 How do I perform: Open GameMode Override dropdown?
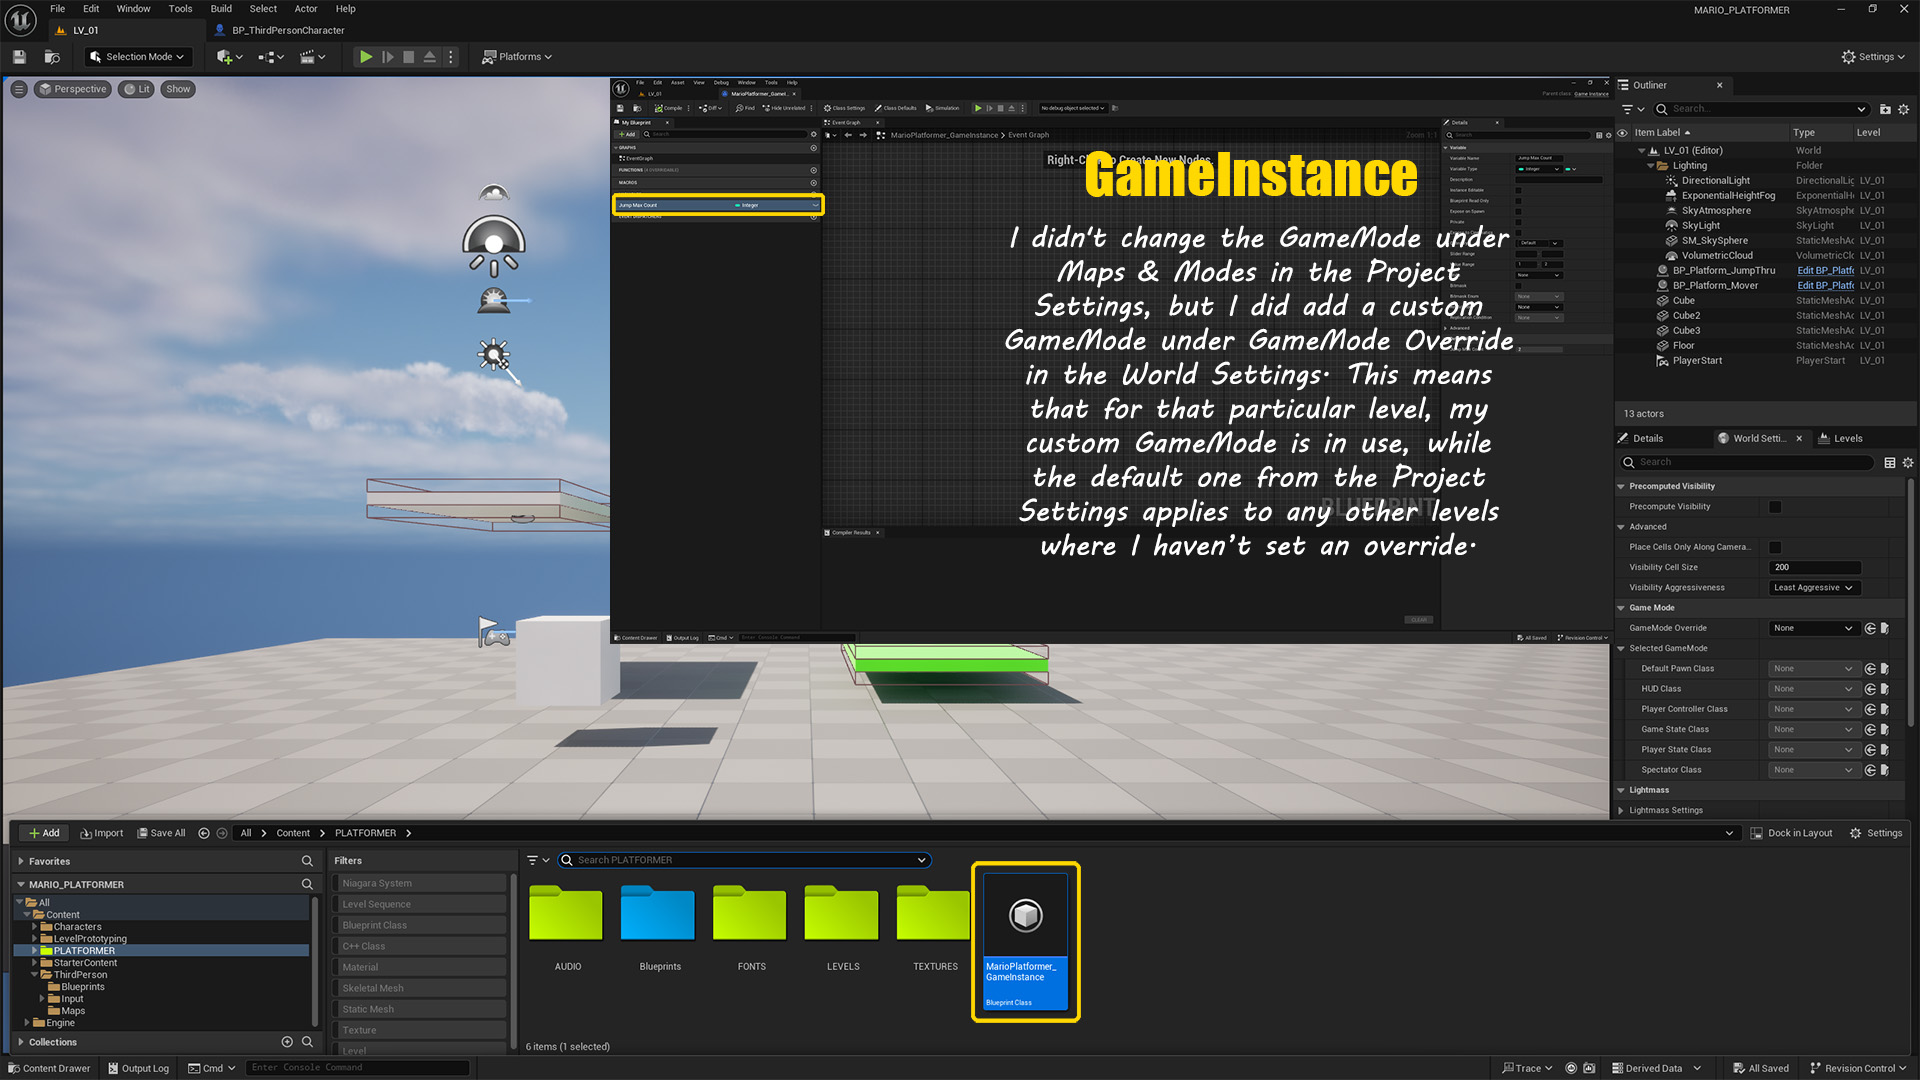(x=1814, y=628)
